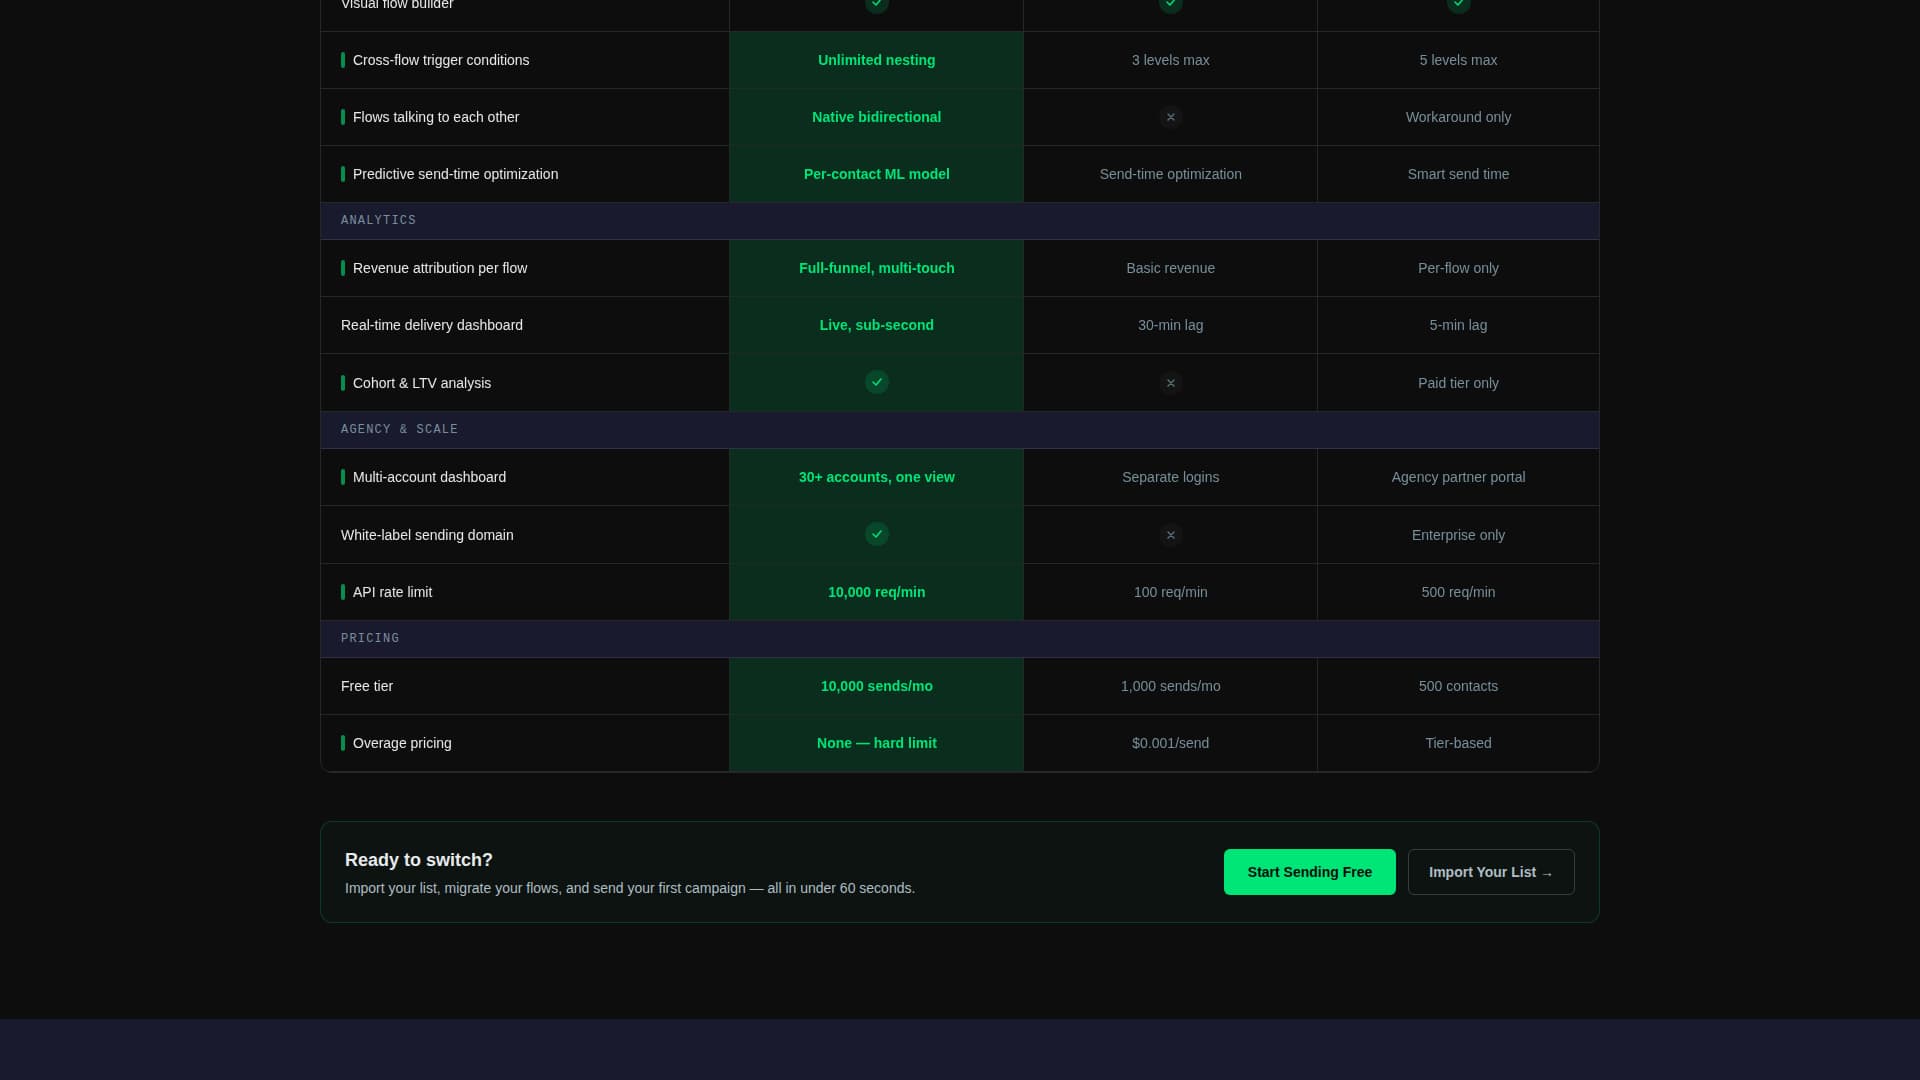The width and height of the screenshot is (1920, 1080).
Task: Click the Full-funnel, multi-touch cell
Action: (876, 268)
